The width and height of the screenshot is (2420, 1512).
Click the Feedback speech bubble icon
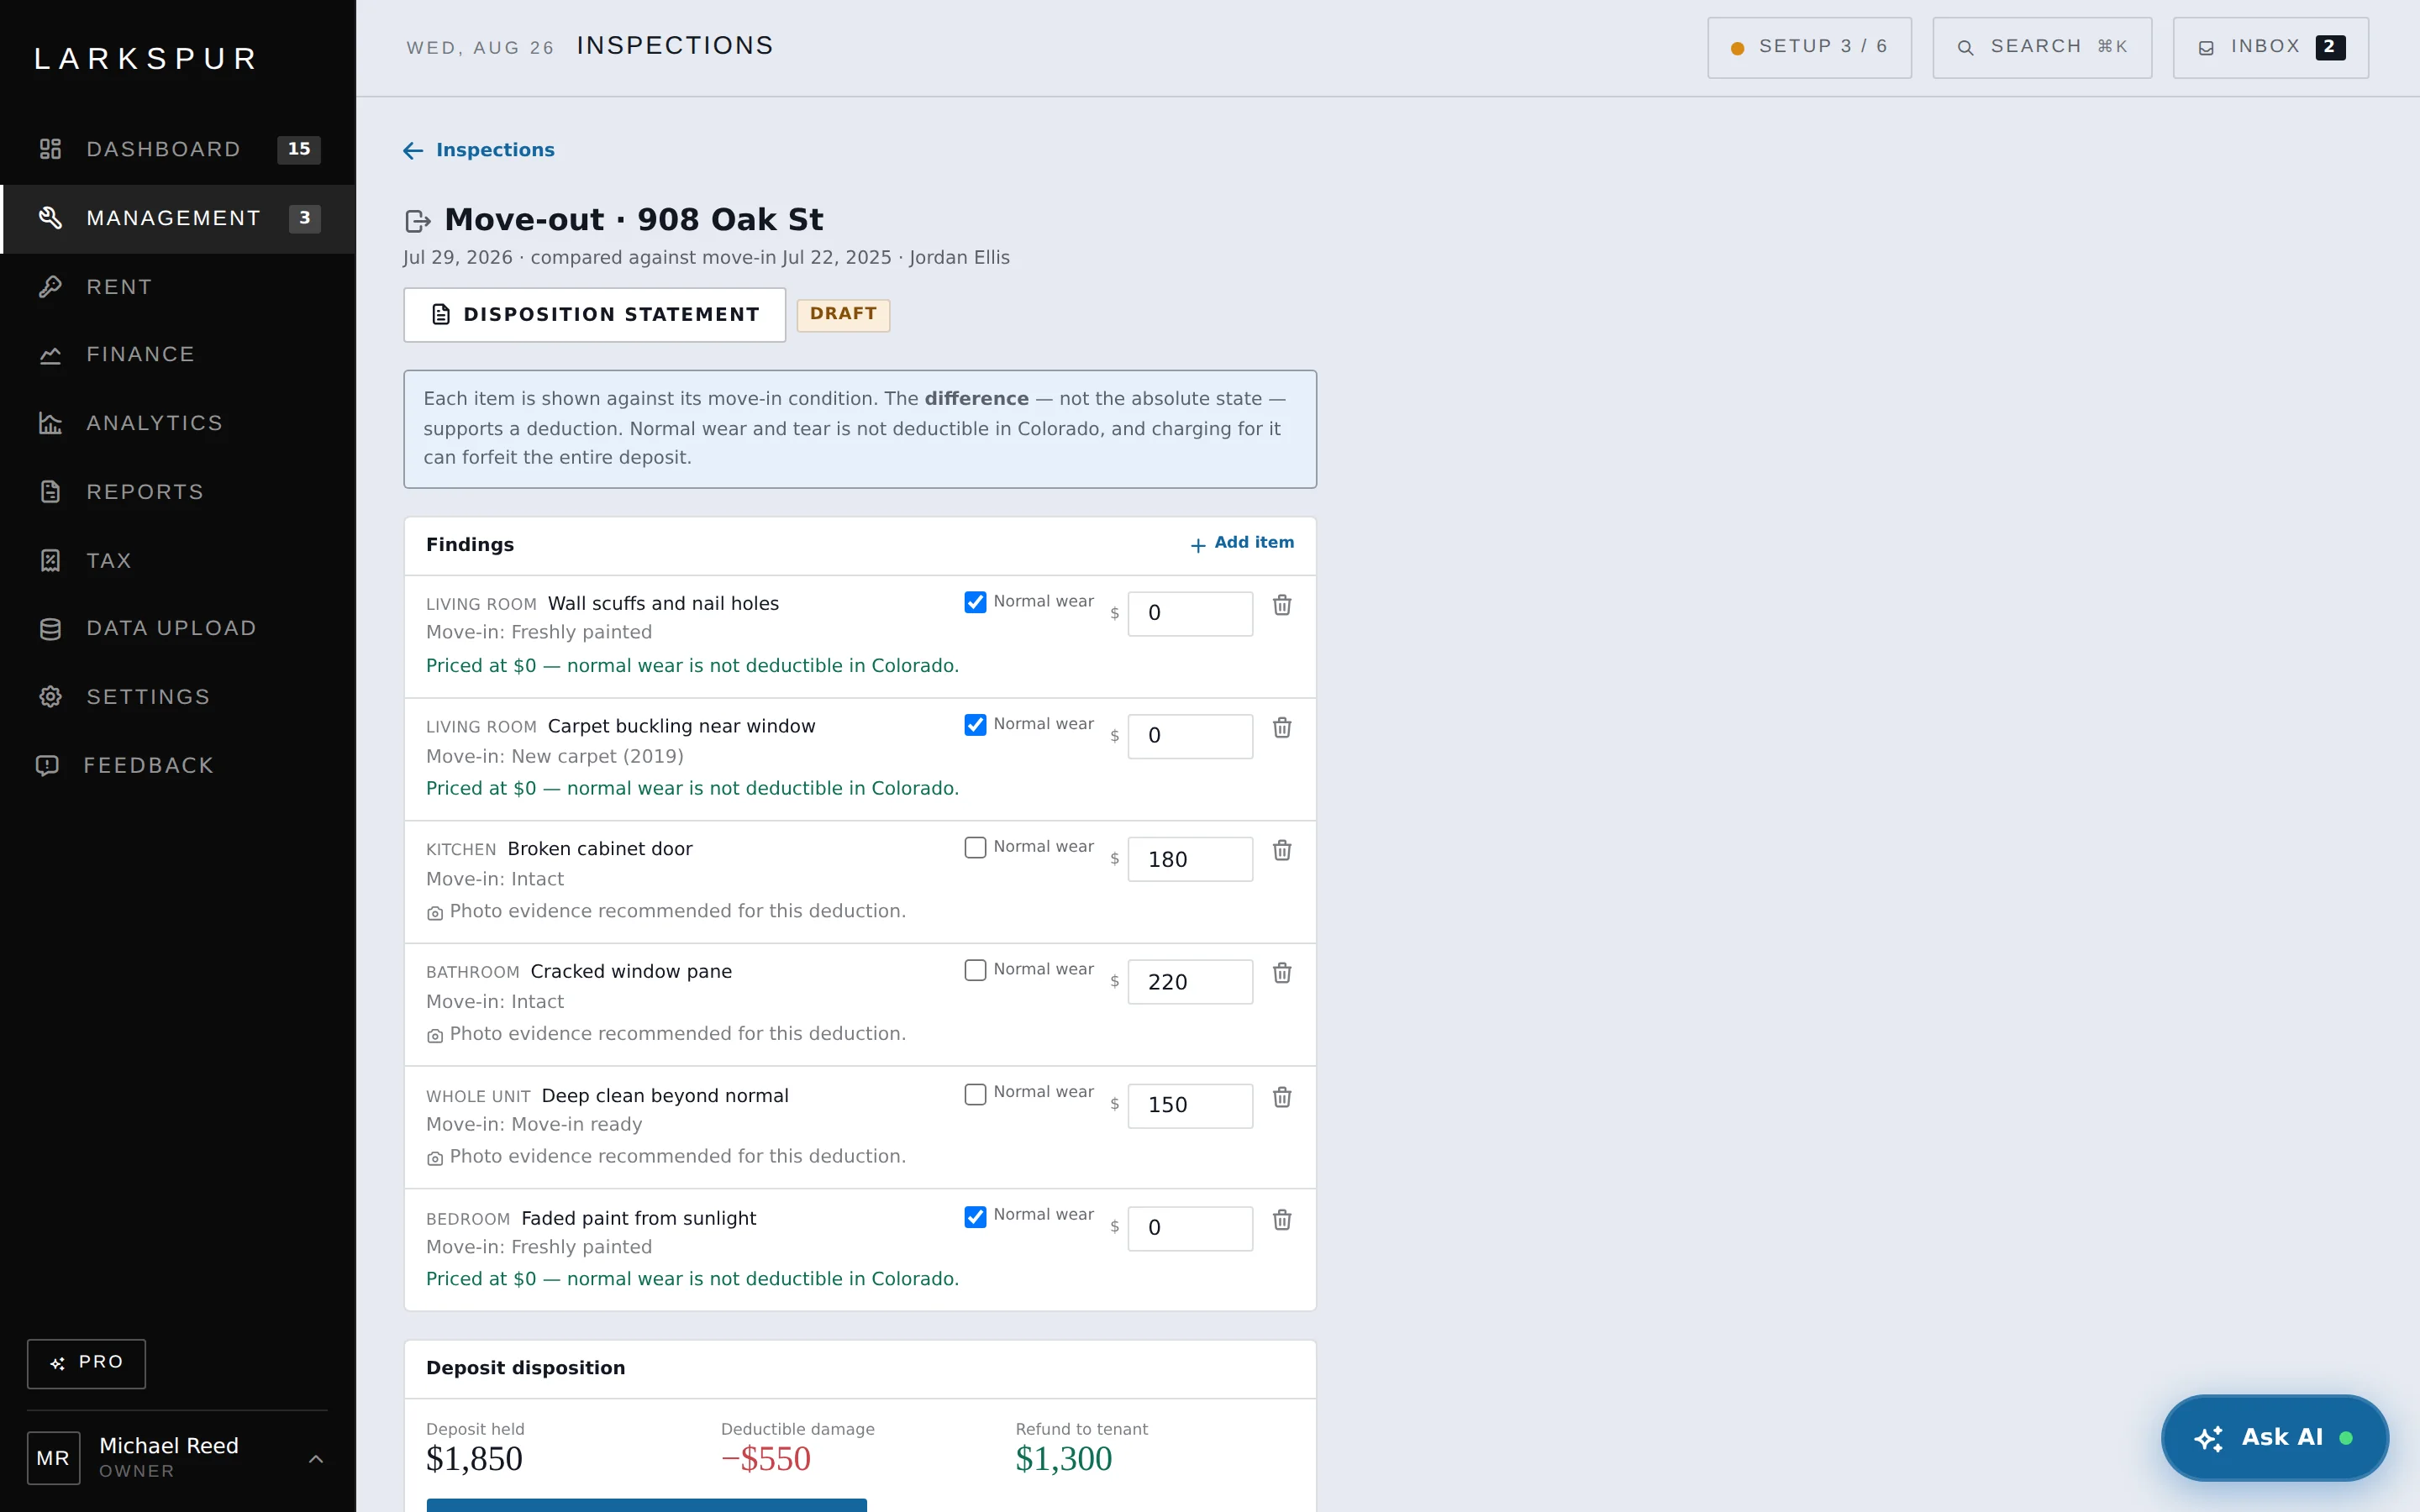pos(47,766)
